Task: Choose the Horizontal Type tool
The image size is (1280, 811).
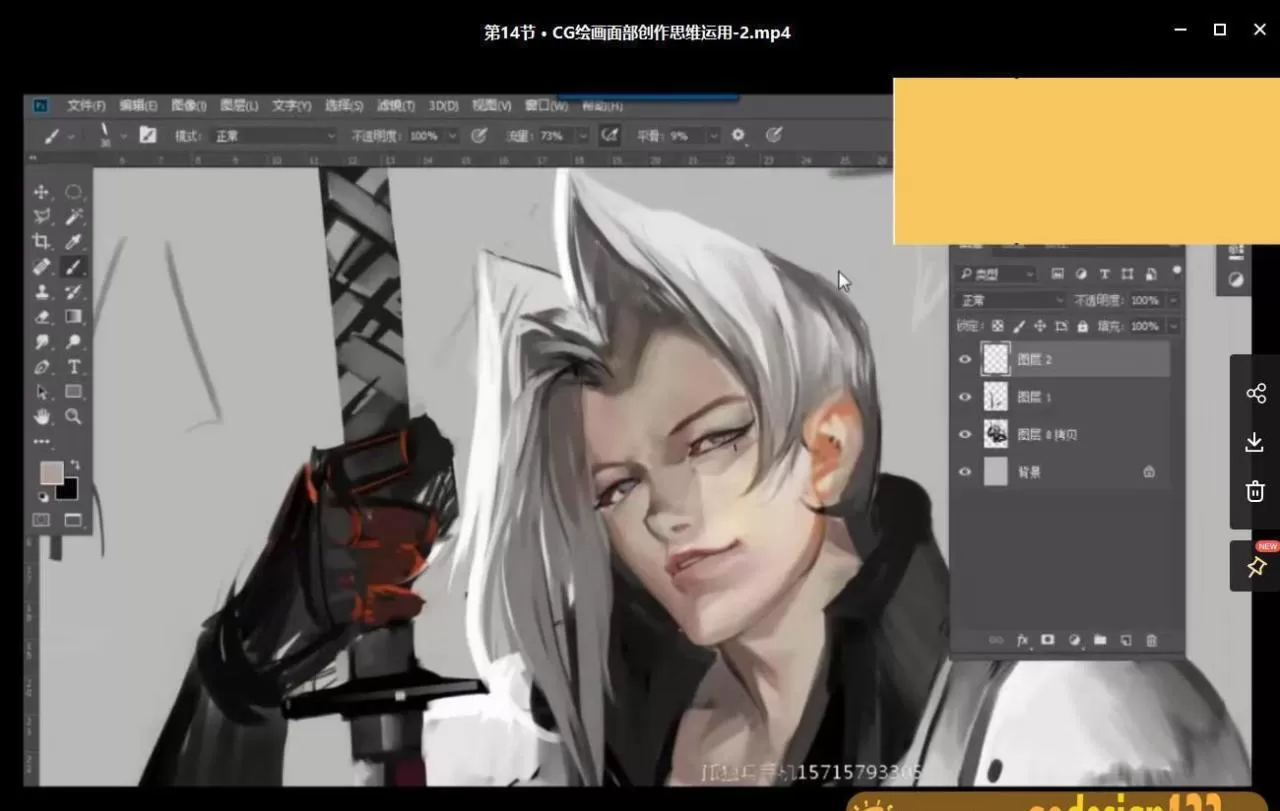Action: (73, 367)
